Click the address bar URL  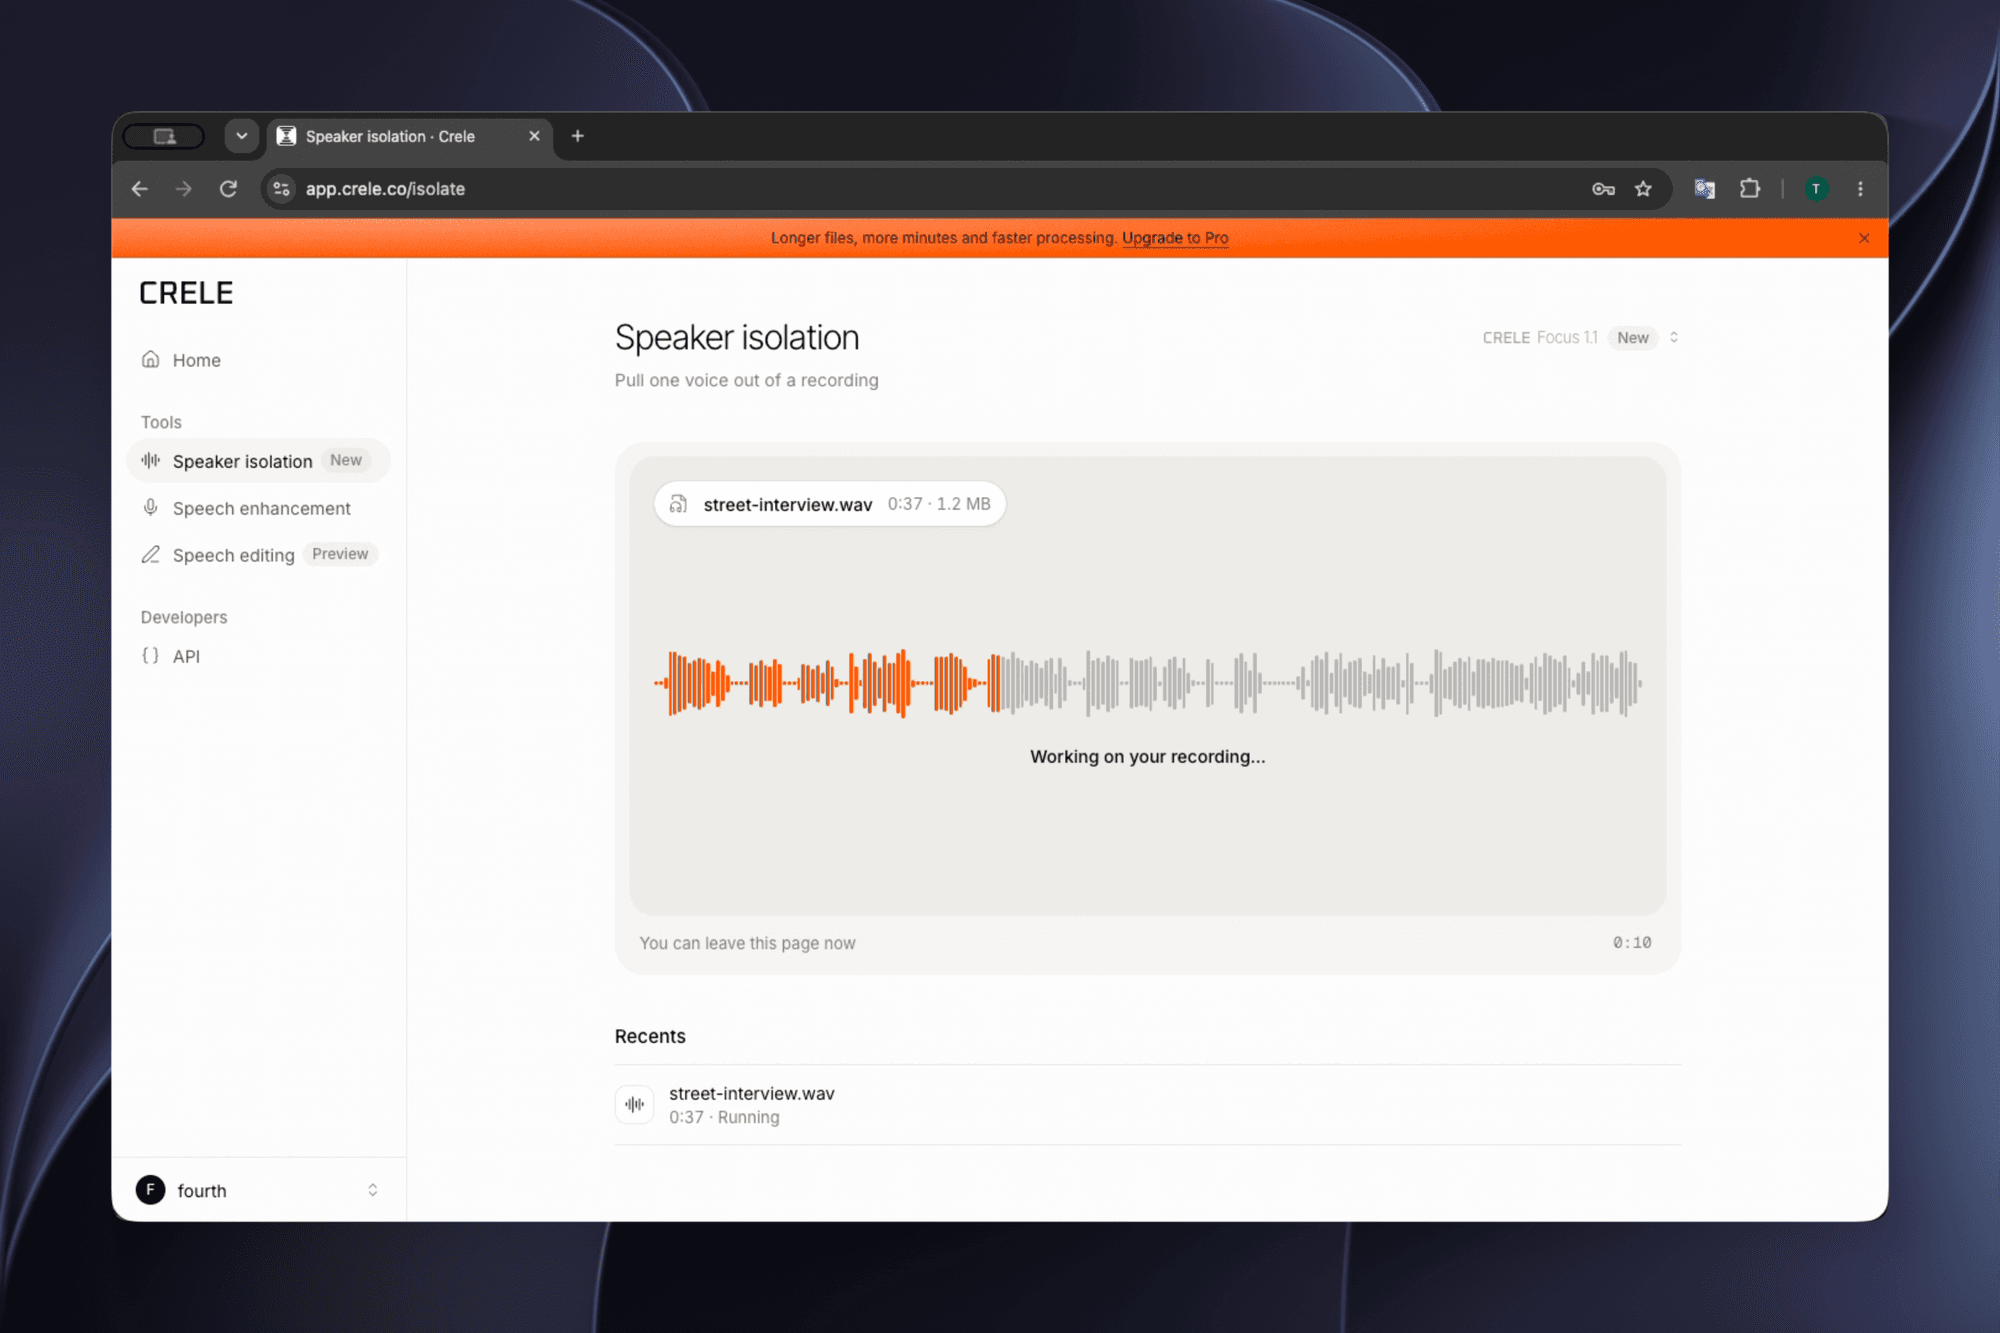point(385,189)
